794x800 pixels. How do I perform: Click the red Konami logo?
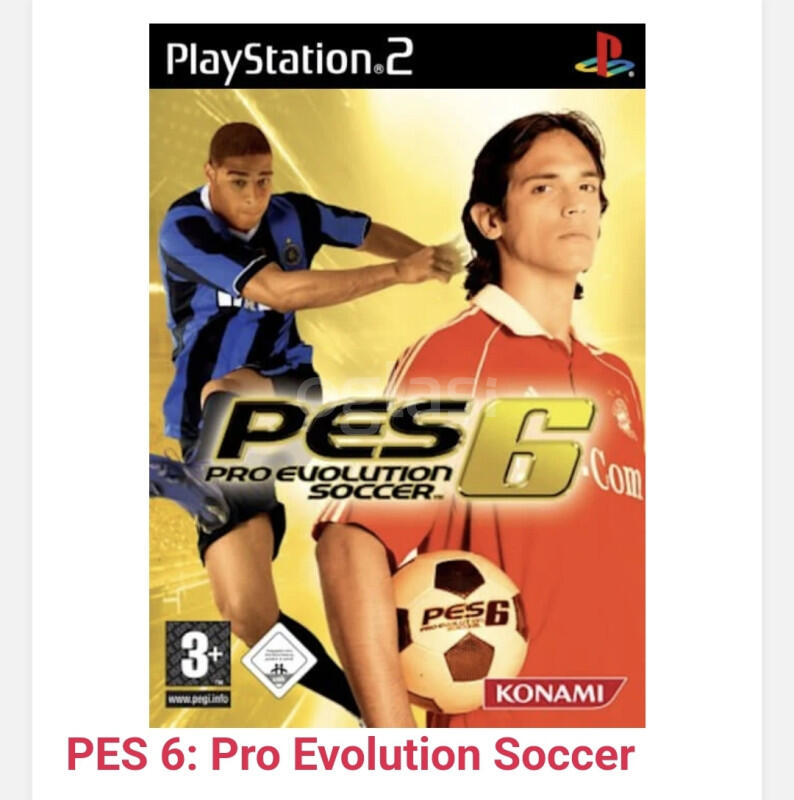tap(555, 693)
